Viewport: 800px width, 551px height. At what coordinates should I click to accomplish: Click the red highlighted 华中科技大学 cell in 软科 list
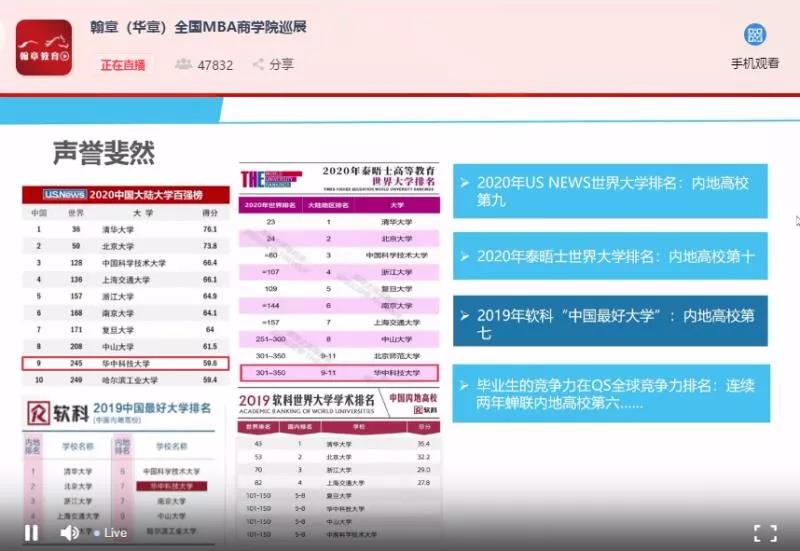pos(171,486)
